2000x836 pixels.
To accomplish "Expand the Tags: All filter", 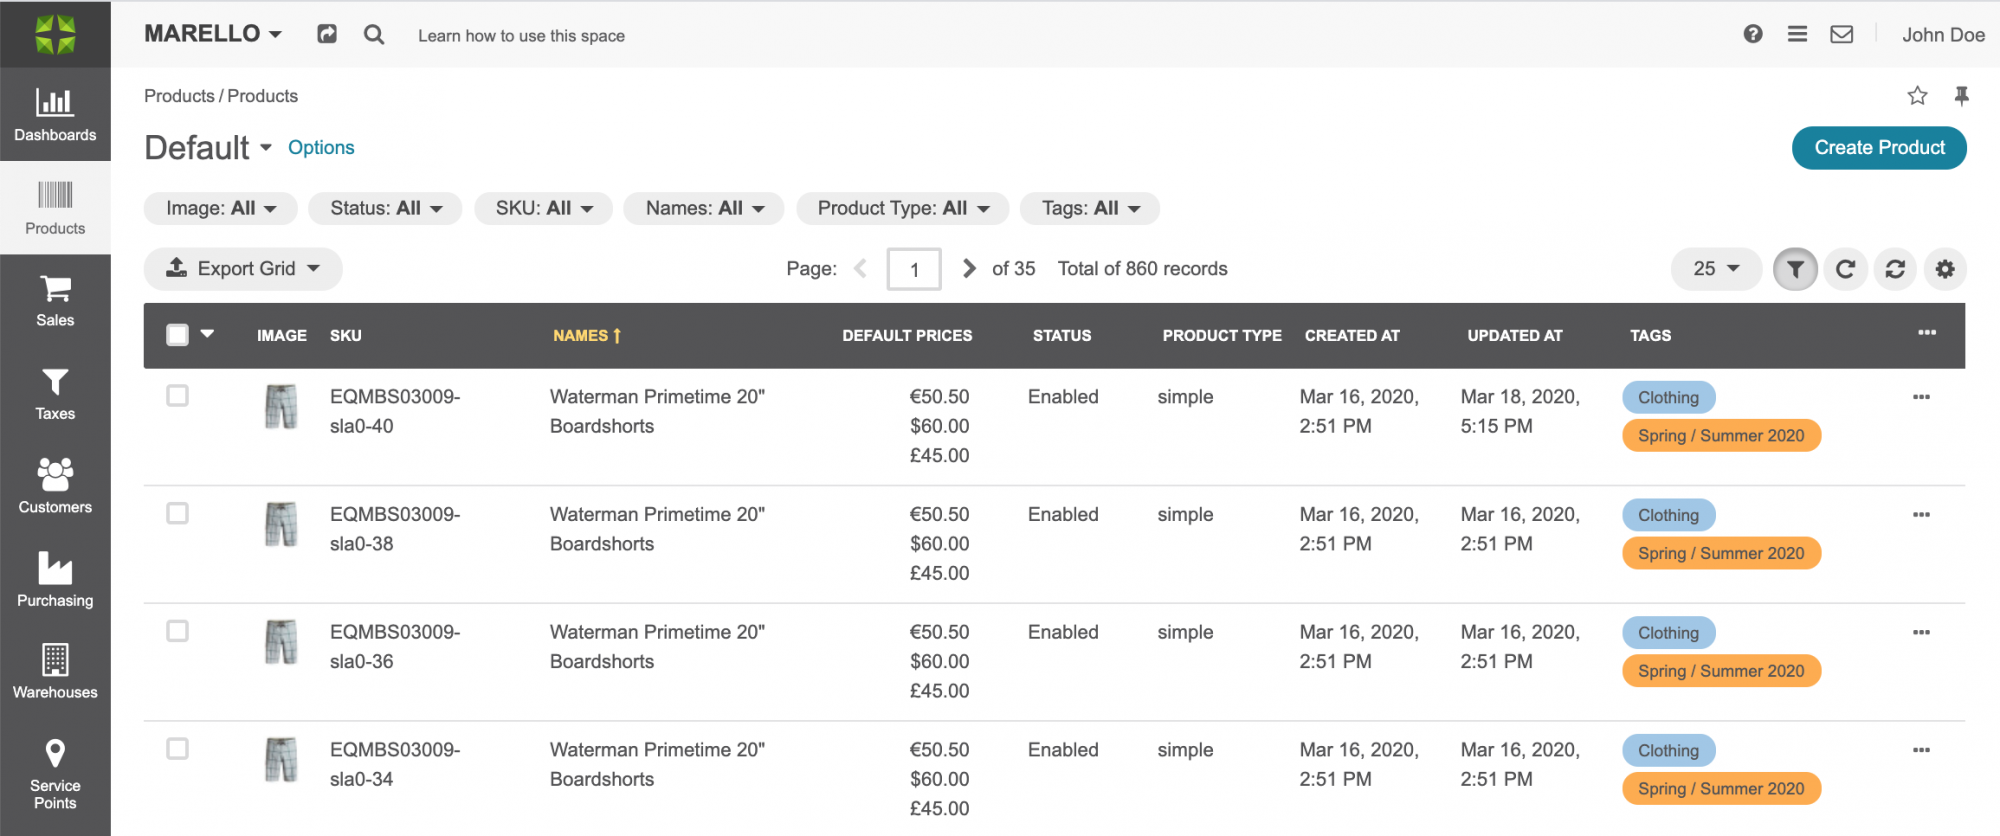I will point(1090,208).
